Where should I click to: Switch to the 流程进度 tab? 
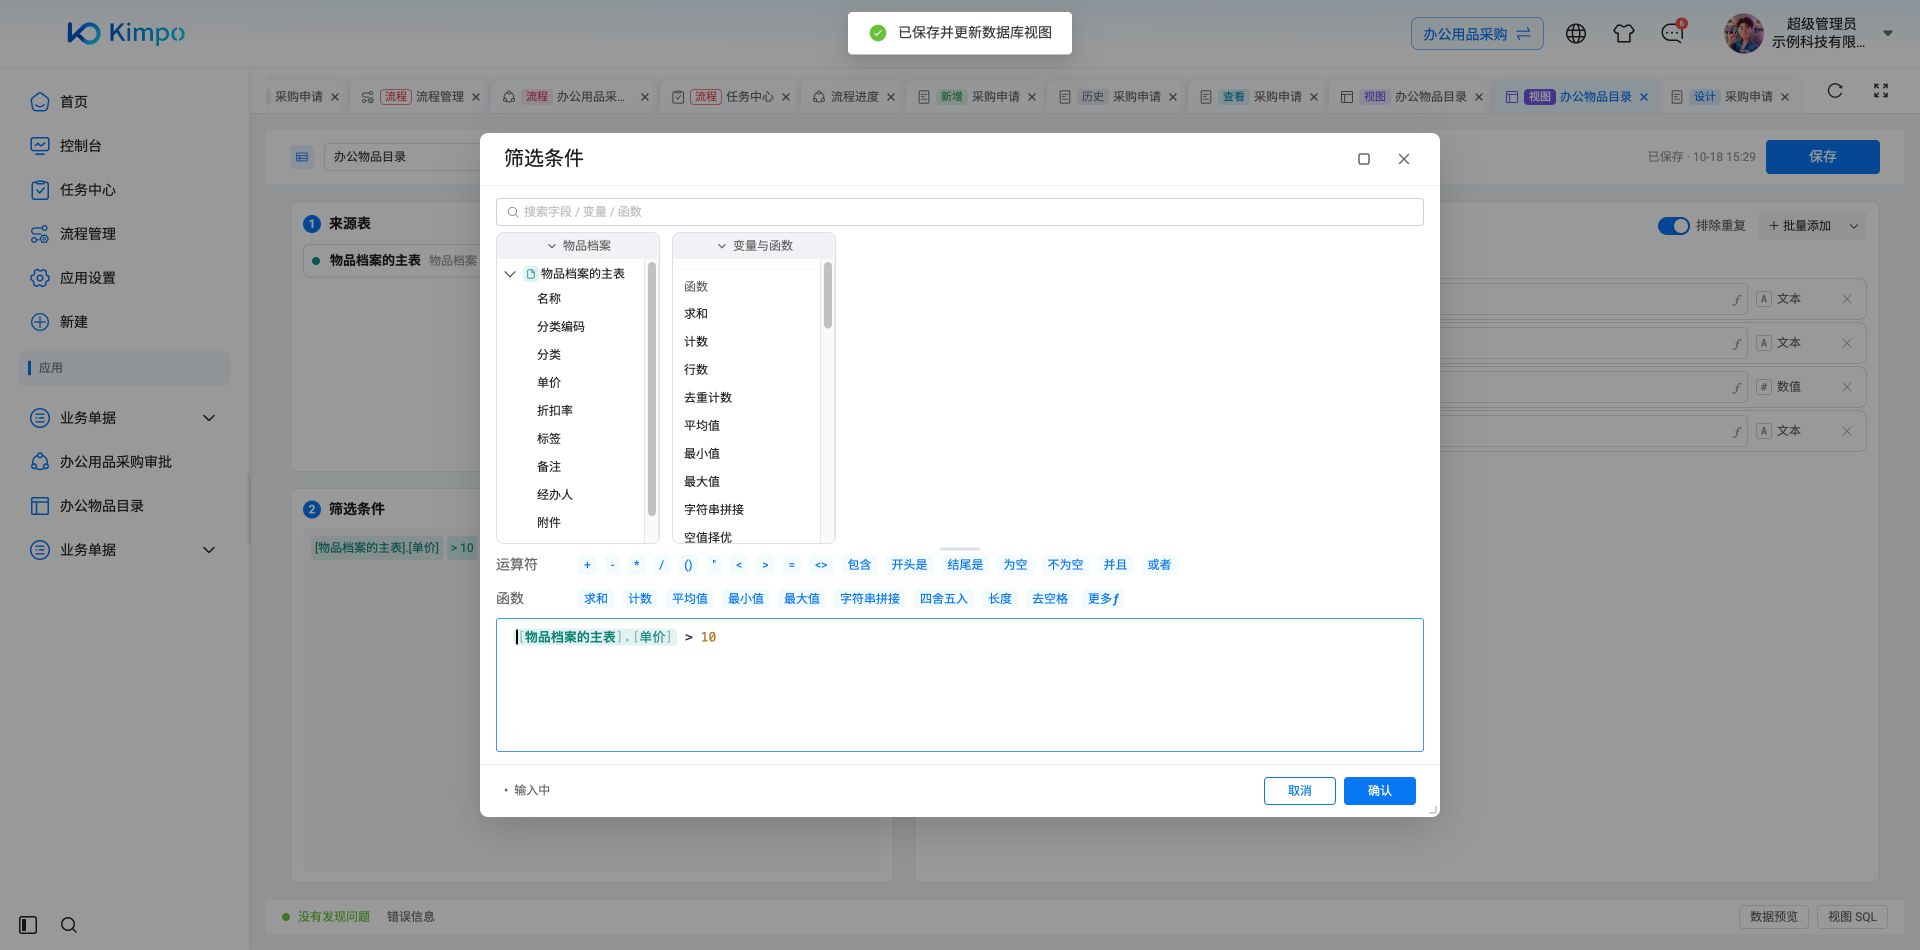[854, 97]
